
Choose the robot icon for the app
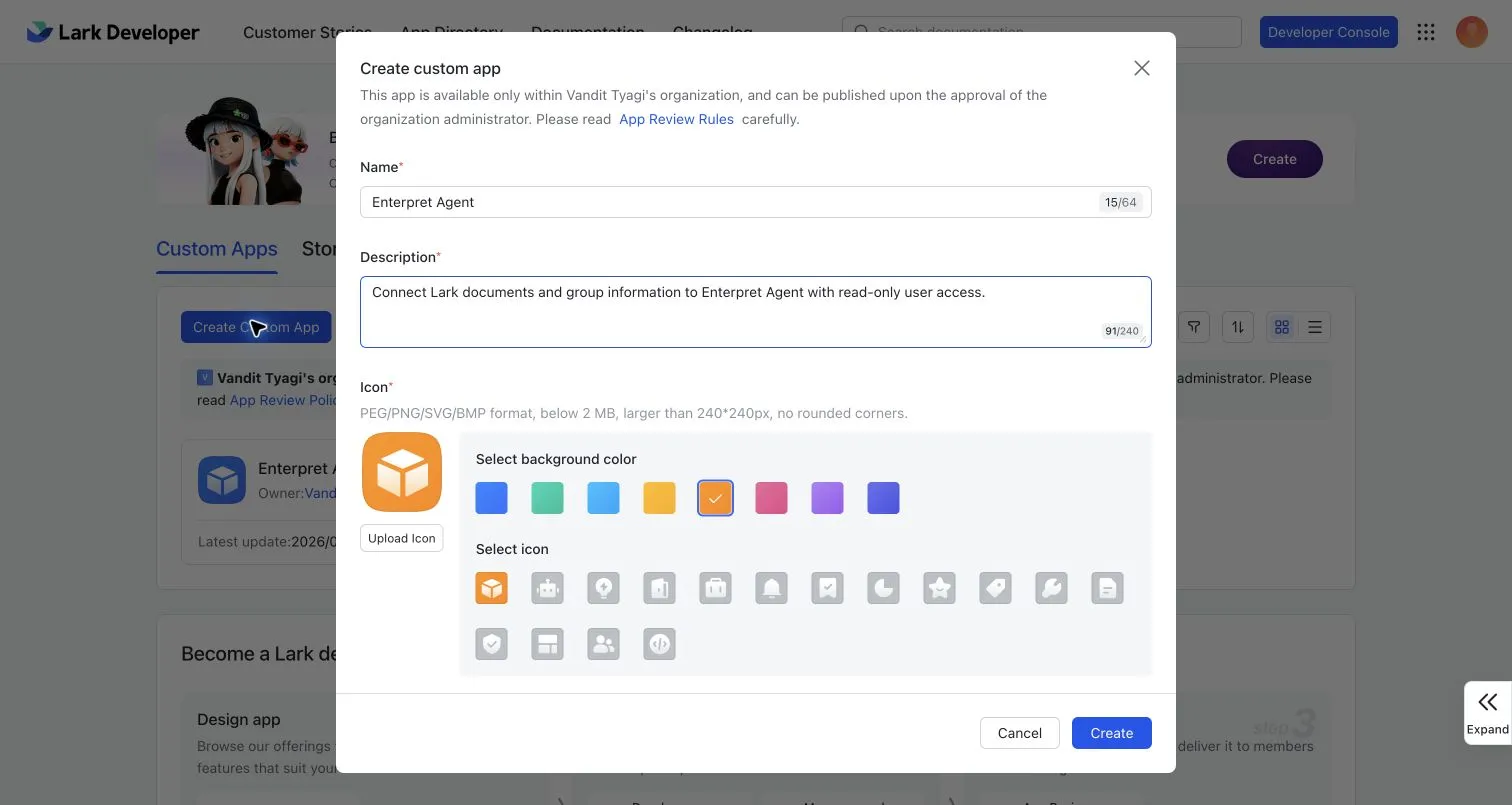pyautogui.click(x=548, y=588)
